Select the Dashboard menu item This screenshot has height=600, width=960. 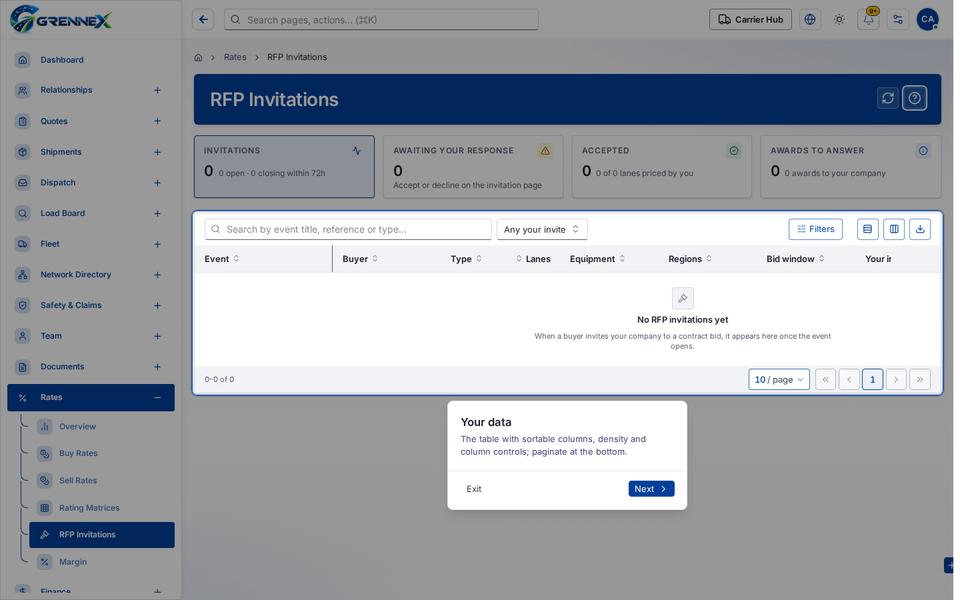[x=91, y=60]
